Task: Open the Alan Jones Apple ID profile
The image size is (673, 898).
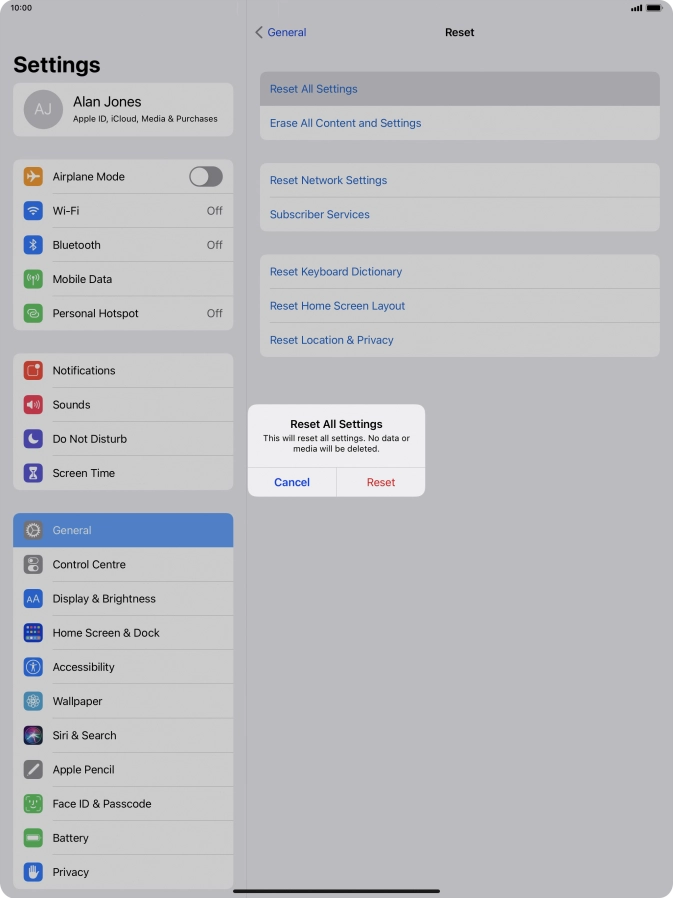Action: (x=123, y=109)
